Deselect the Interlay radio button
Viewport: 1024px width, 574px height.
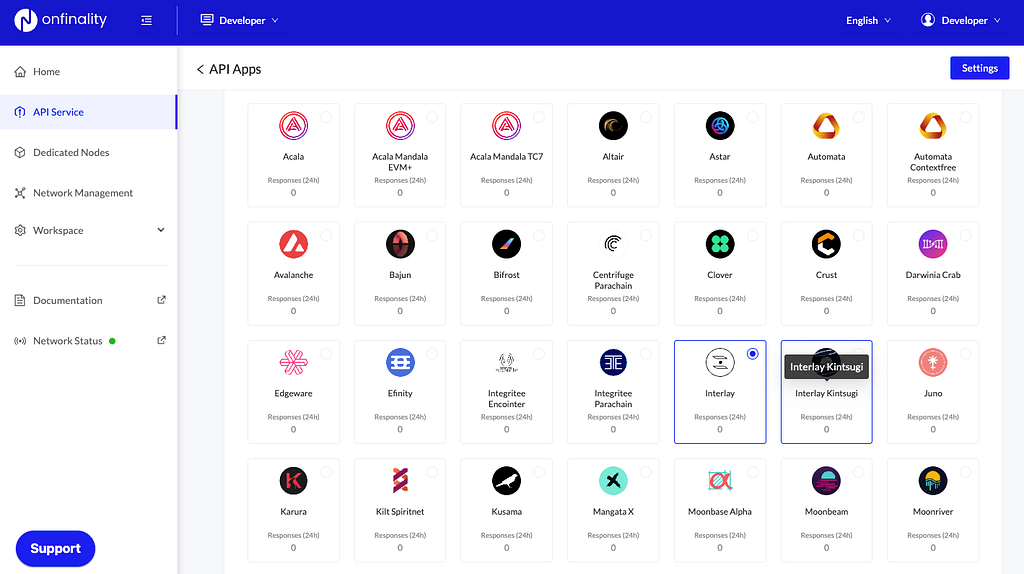pyautogui.click(x=752, y=353)
